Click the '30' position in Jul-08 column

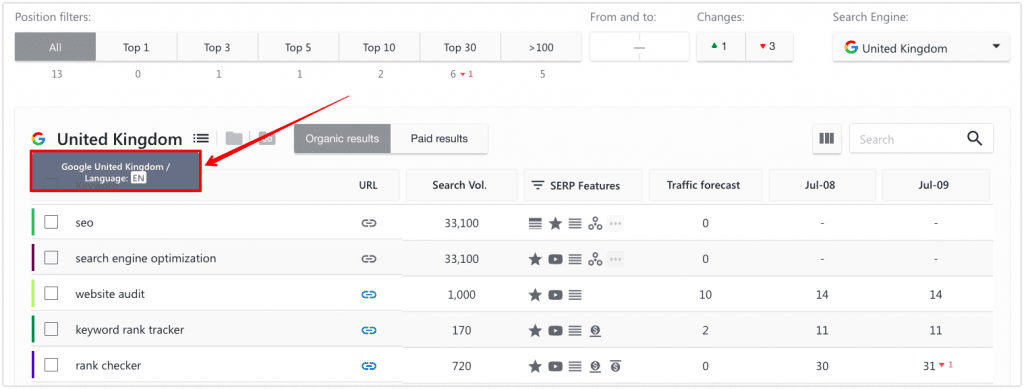pyautogui.click(x=822, y=366)
